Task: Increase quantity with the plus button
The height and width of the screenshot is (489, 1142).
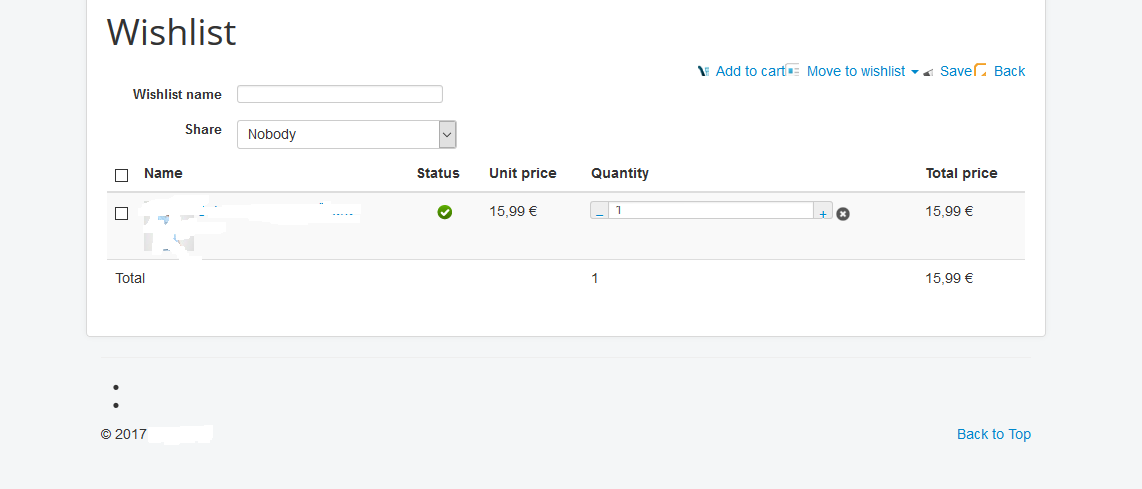Action: point(823,213)
